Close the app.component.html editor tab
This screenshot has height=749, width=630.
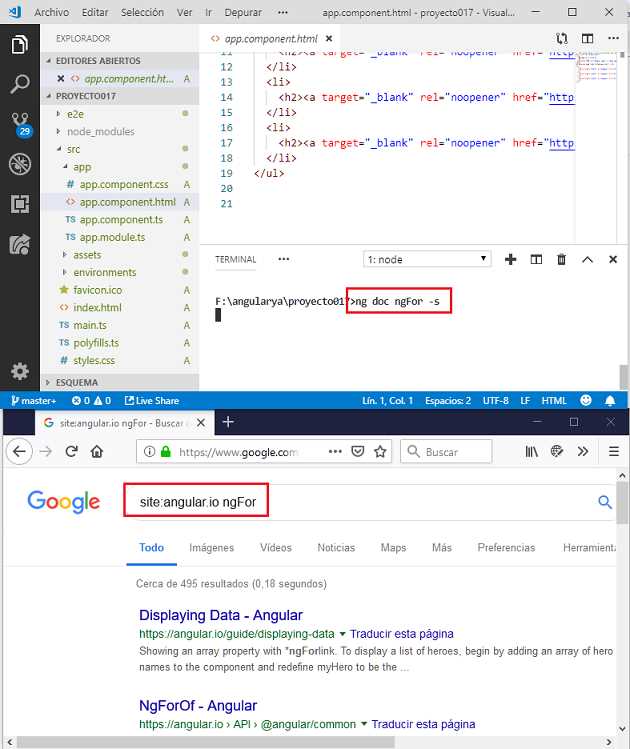click(329, 39)
